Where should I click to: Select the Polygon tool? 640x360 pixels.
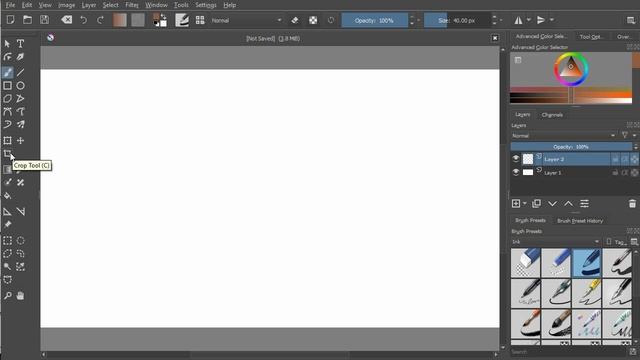click(7, 99)
